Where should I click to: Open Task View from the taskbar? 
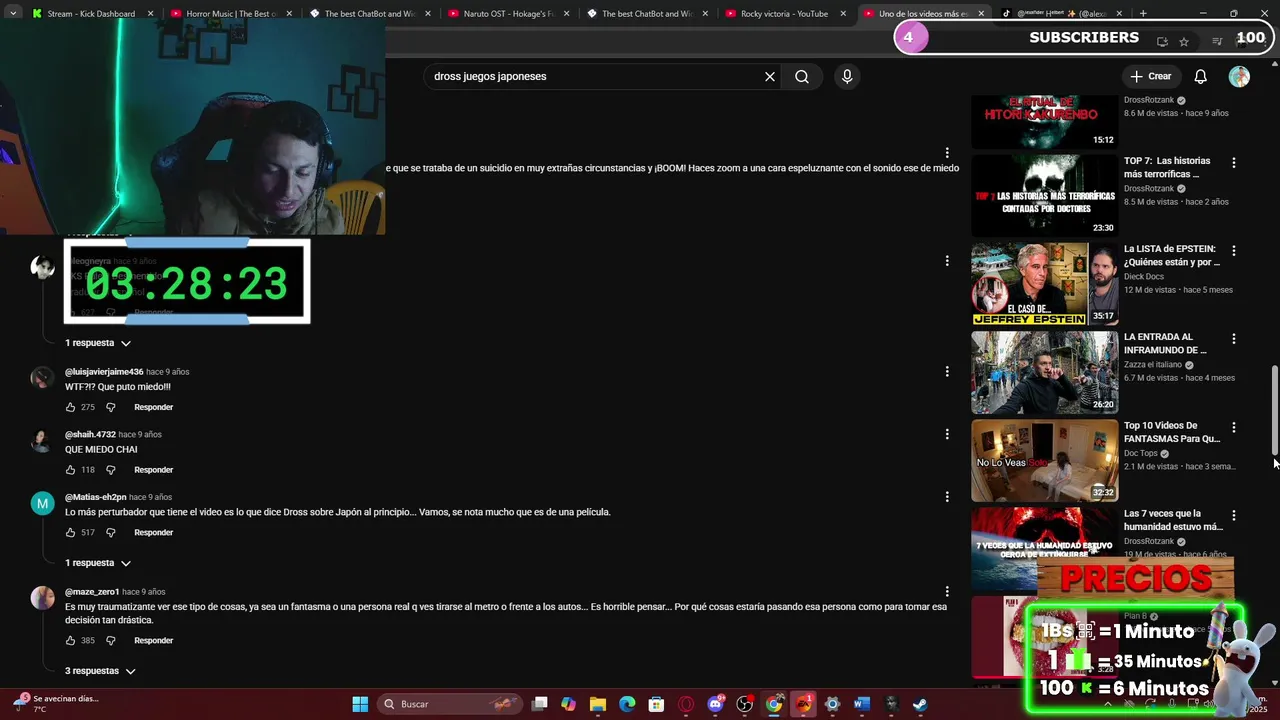coord(540,704)
